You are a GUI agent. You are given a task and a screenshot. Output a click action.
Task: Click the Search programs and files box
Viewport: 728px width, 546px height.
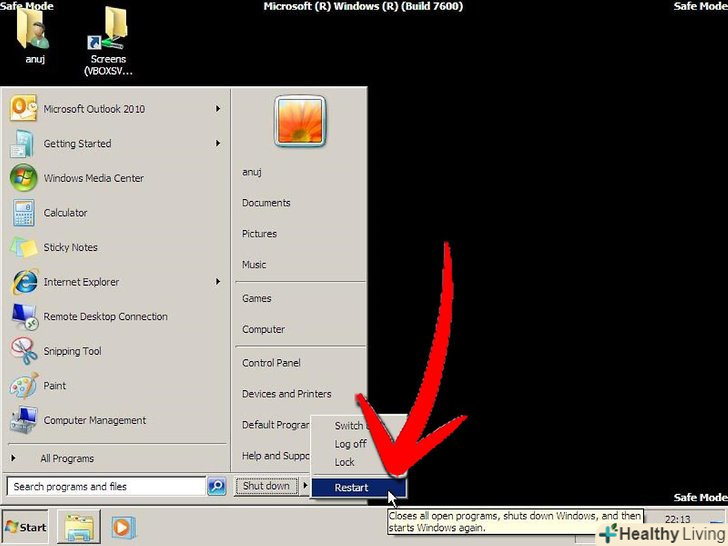106,486
